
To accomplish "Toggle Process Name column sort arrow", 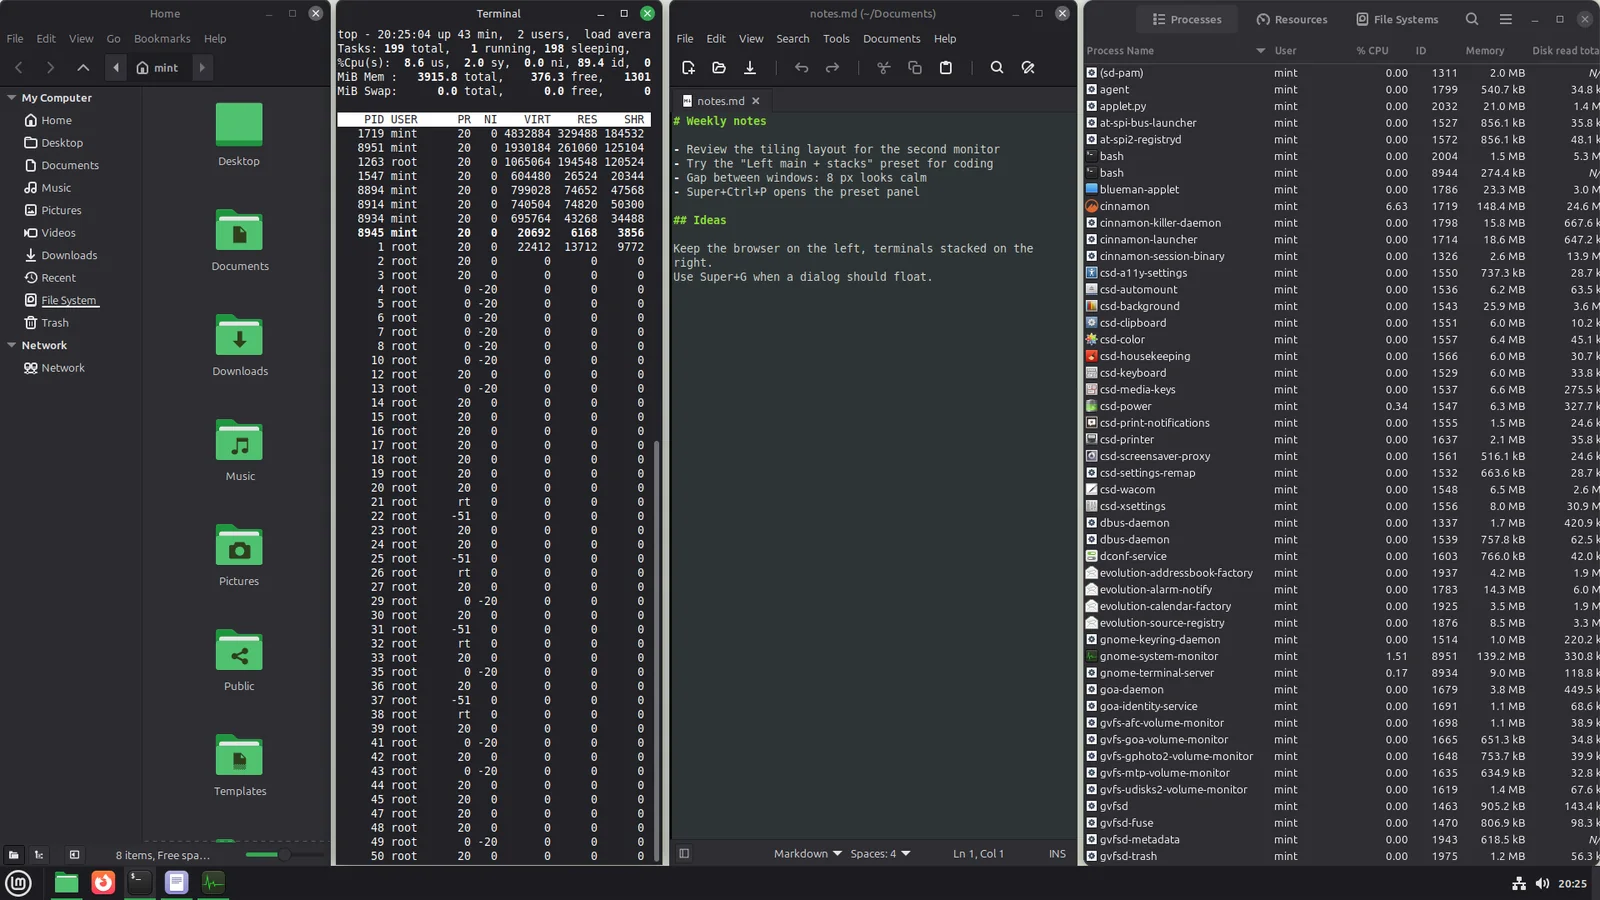I will pyautogui.click(x=1260, y=51).
